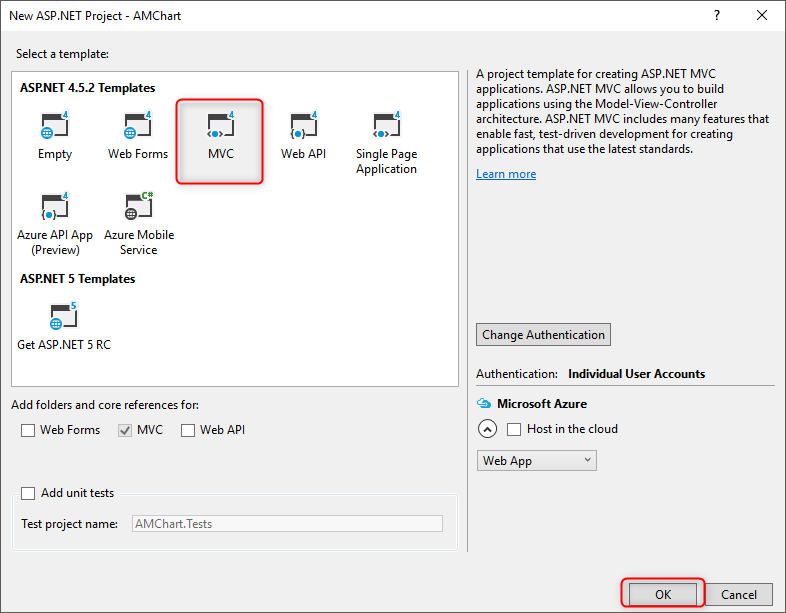Click the Add folders and core references label
This screenshot has height=613, width=786.
tap(105, 404)
